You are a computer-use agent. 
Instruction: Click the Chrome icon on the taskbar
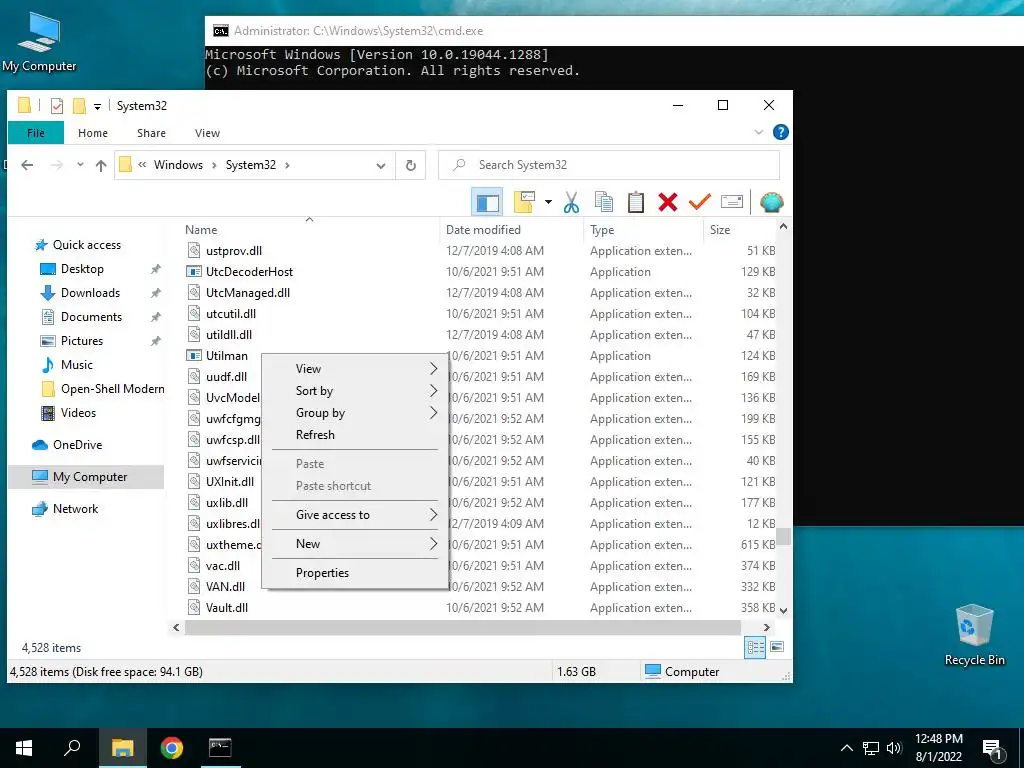click(x=172, y=748)
